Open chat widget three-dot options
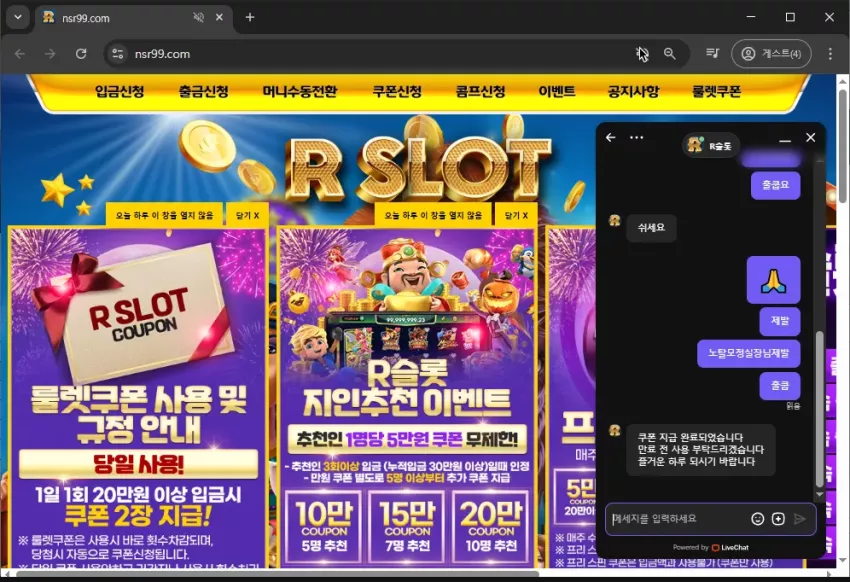The image size is (850, 582). [636, 138]
